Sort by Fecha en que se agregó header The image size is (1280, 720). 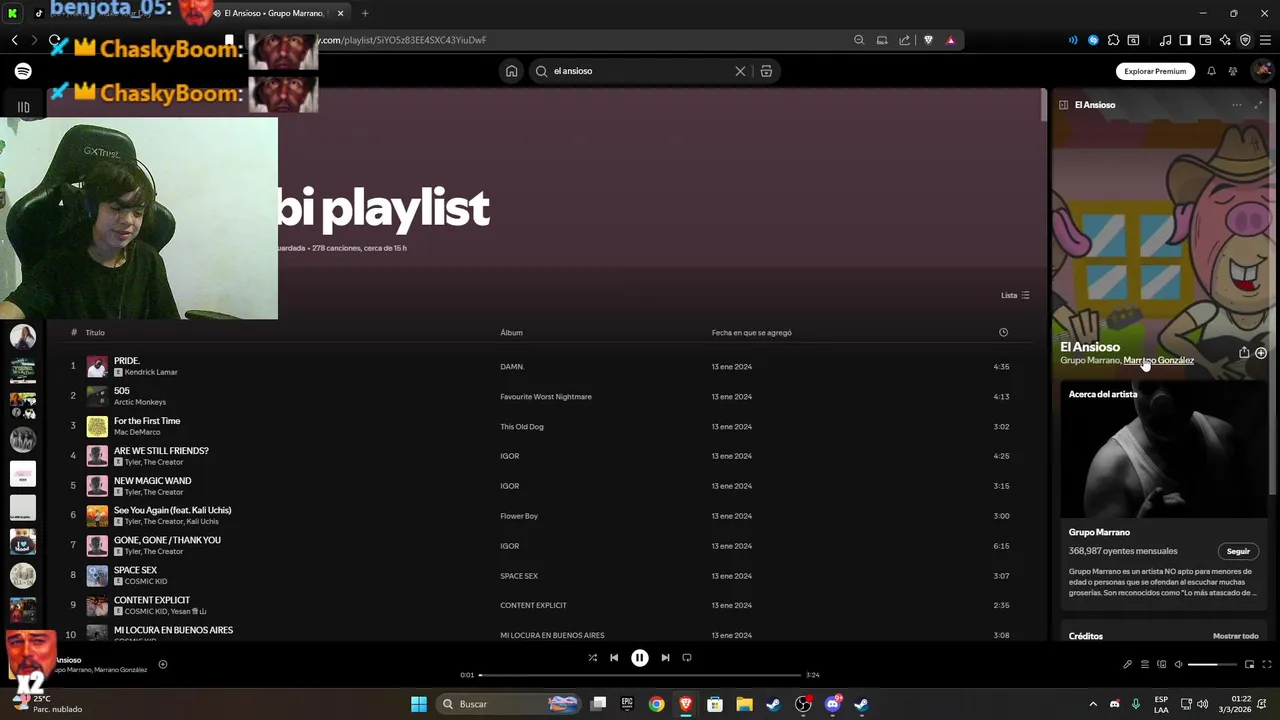[751, 332]
